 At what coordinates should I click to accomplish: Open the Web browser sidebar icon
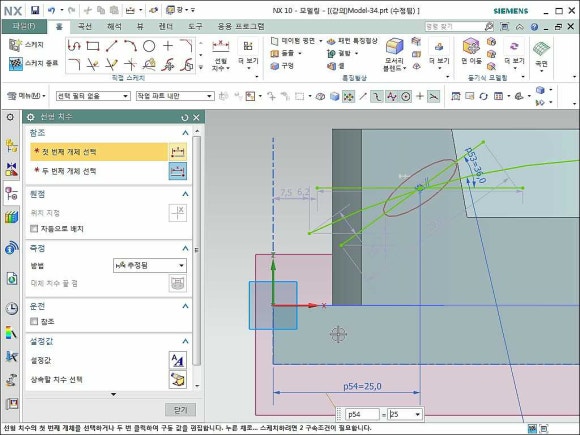(x=11, y=278)
